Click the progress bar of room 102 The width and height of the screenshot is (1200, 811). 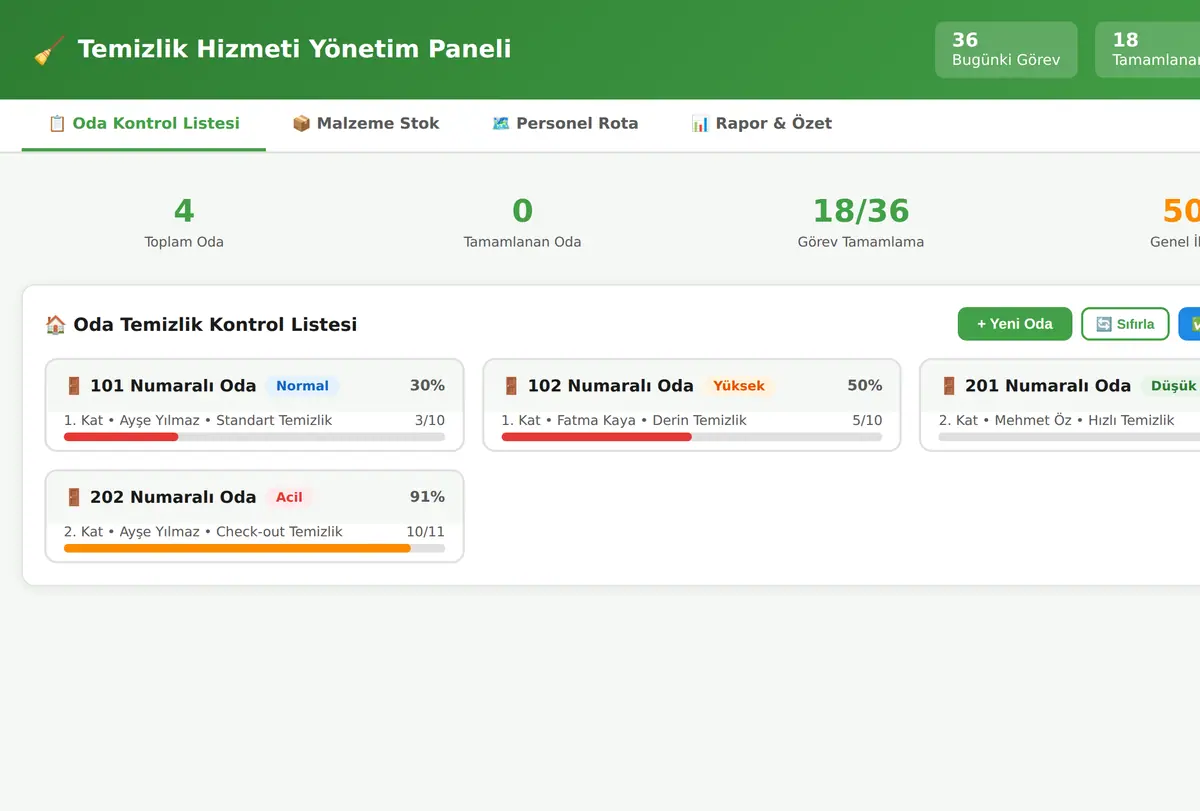pos(692,437)
